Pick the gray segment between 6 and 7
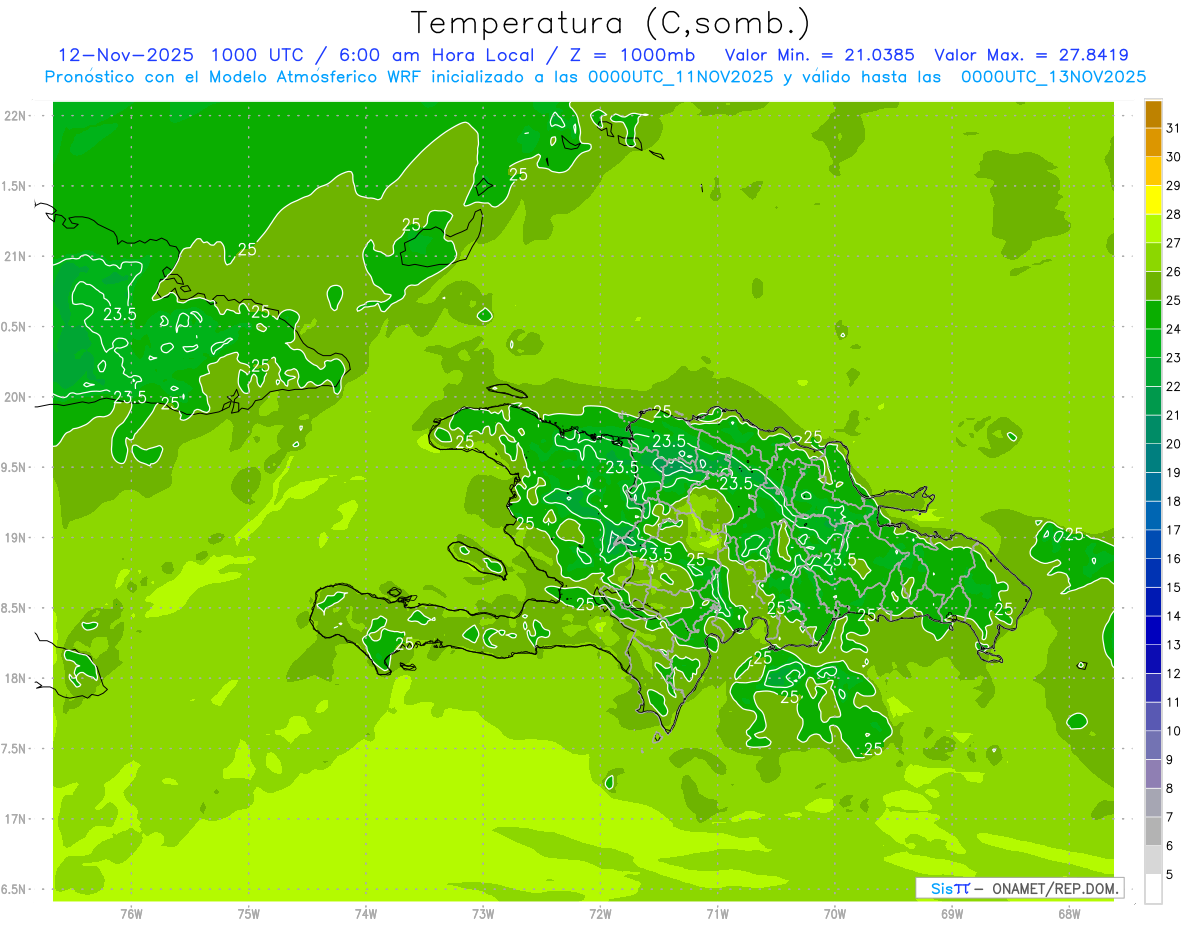Screen dimensions: 1200x927 (1153, 831)
